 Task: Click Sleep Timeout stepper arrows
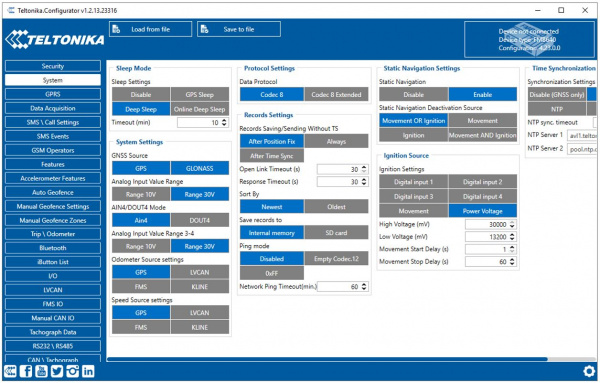tap(224, 122)
